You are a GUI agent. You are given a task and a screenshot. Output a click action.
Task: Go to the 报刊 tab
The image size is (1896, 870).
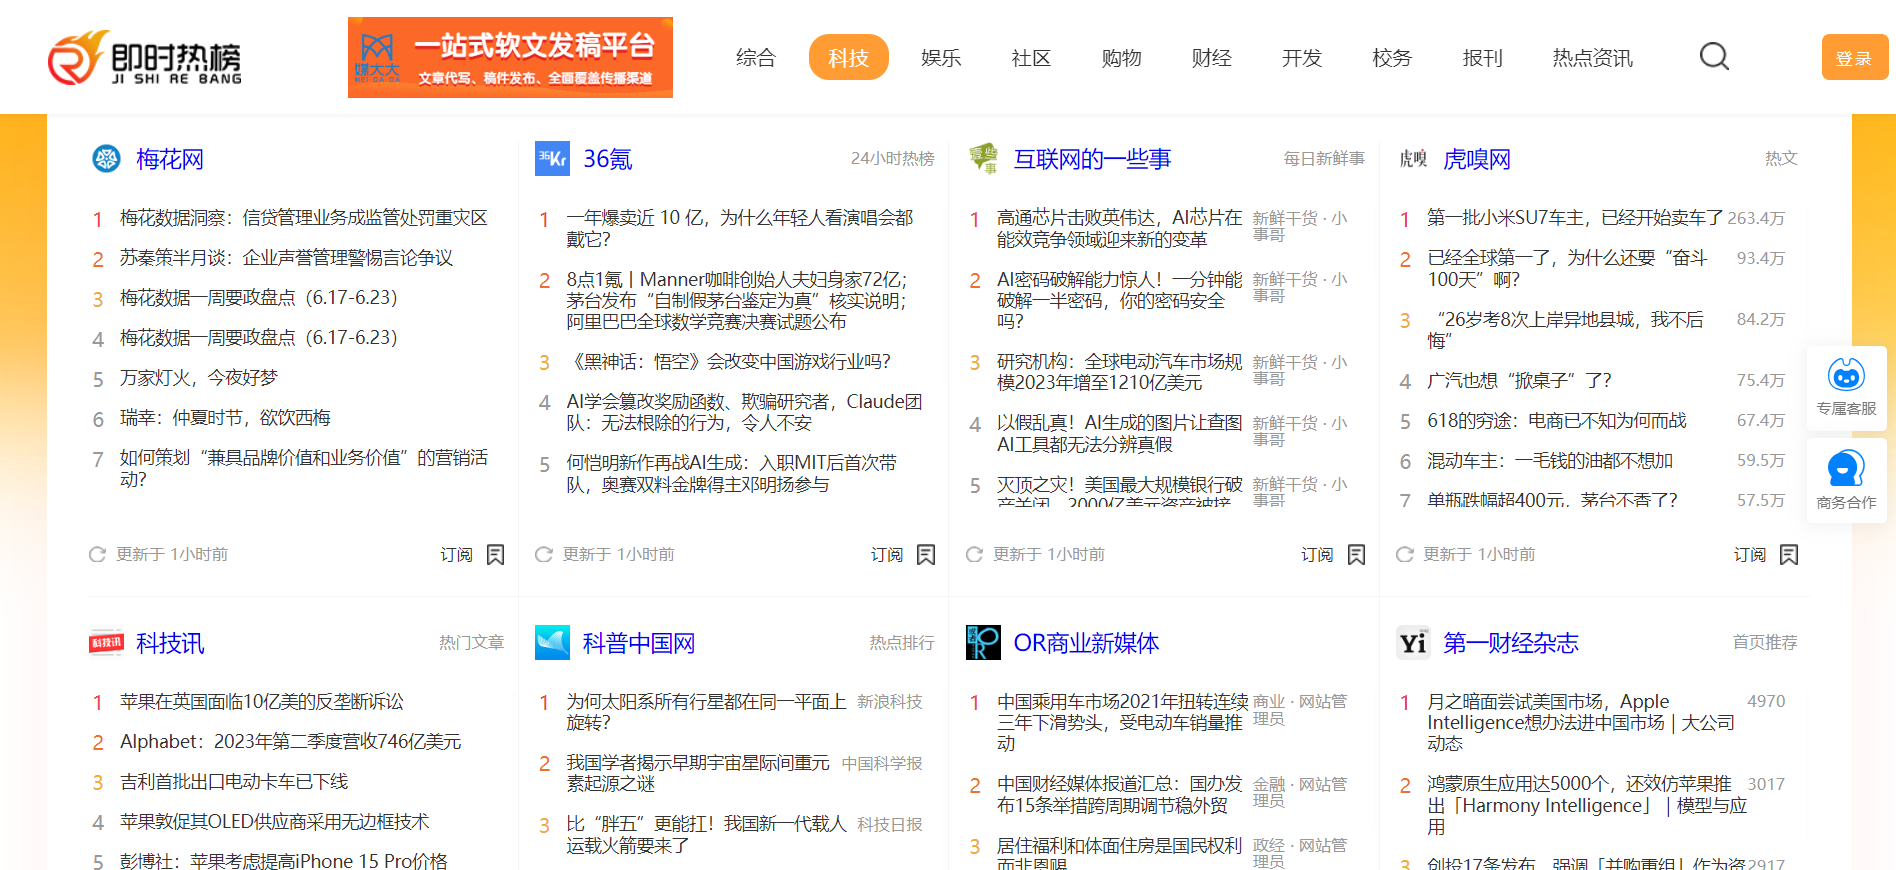click(1482, 58)
